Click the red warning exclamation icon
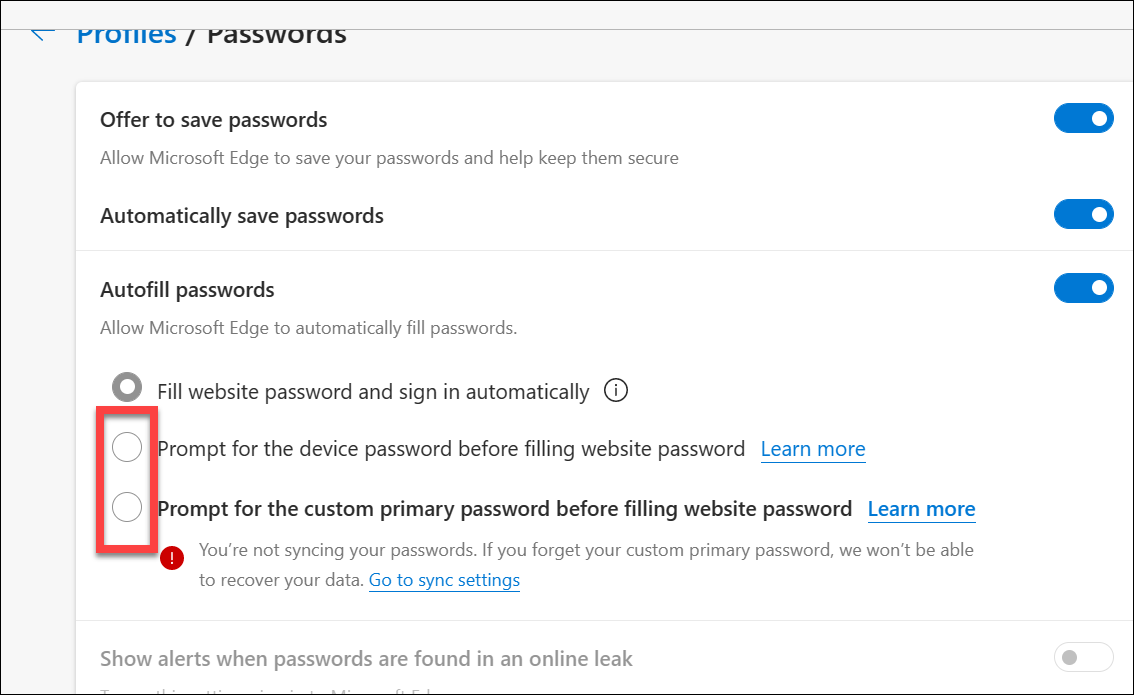 tap(172, 558)
